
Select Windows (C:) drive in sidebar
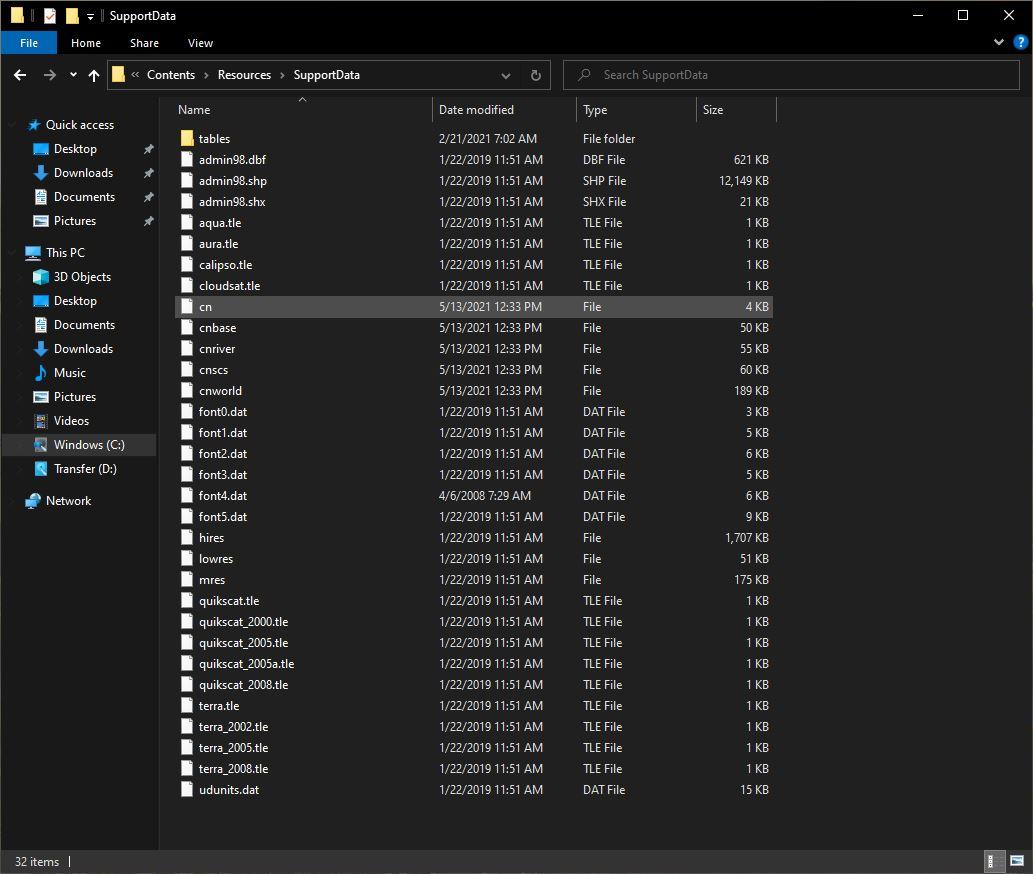pos(88,445)
